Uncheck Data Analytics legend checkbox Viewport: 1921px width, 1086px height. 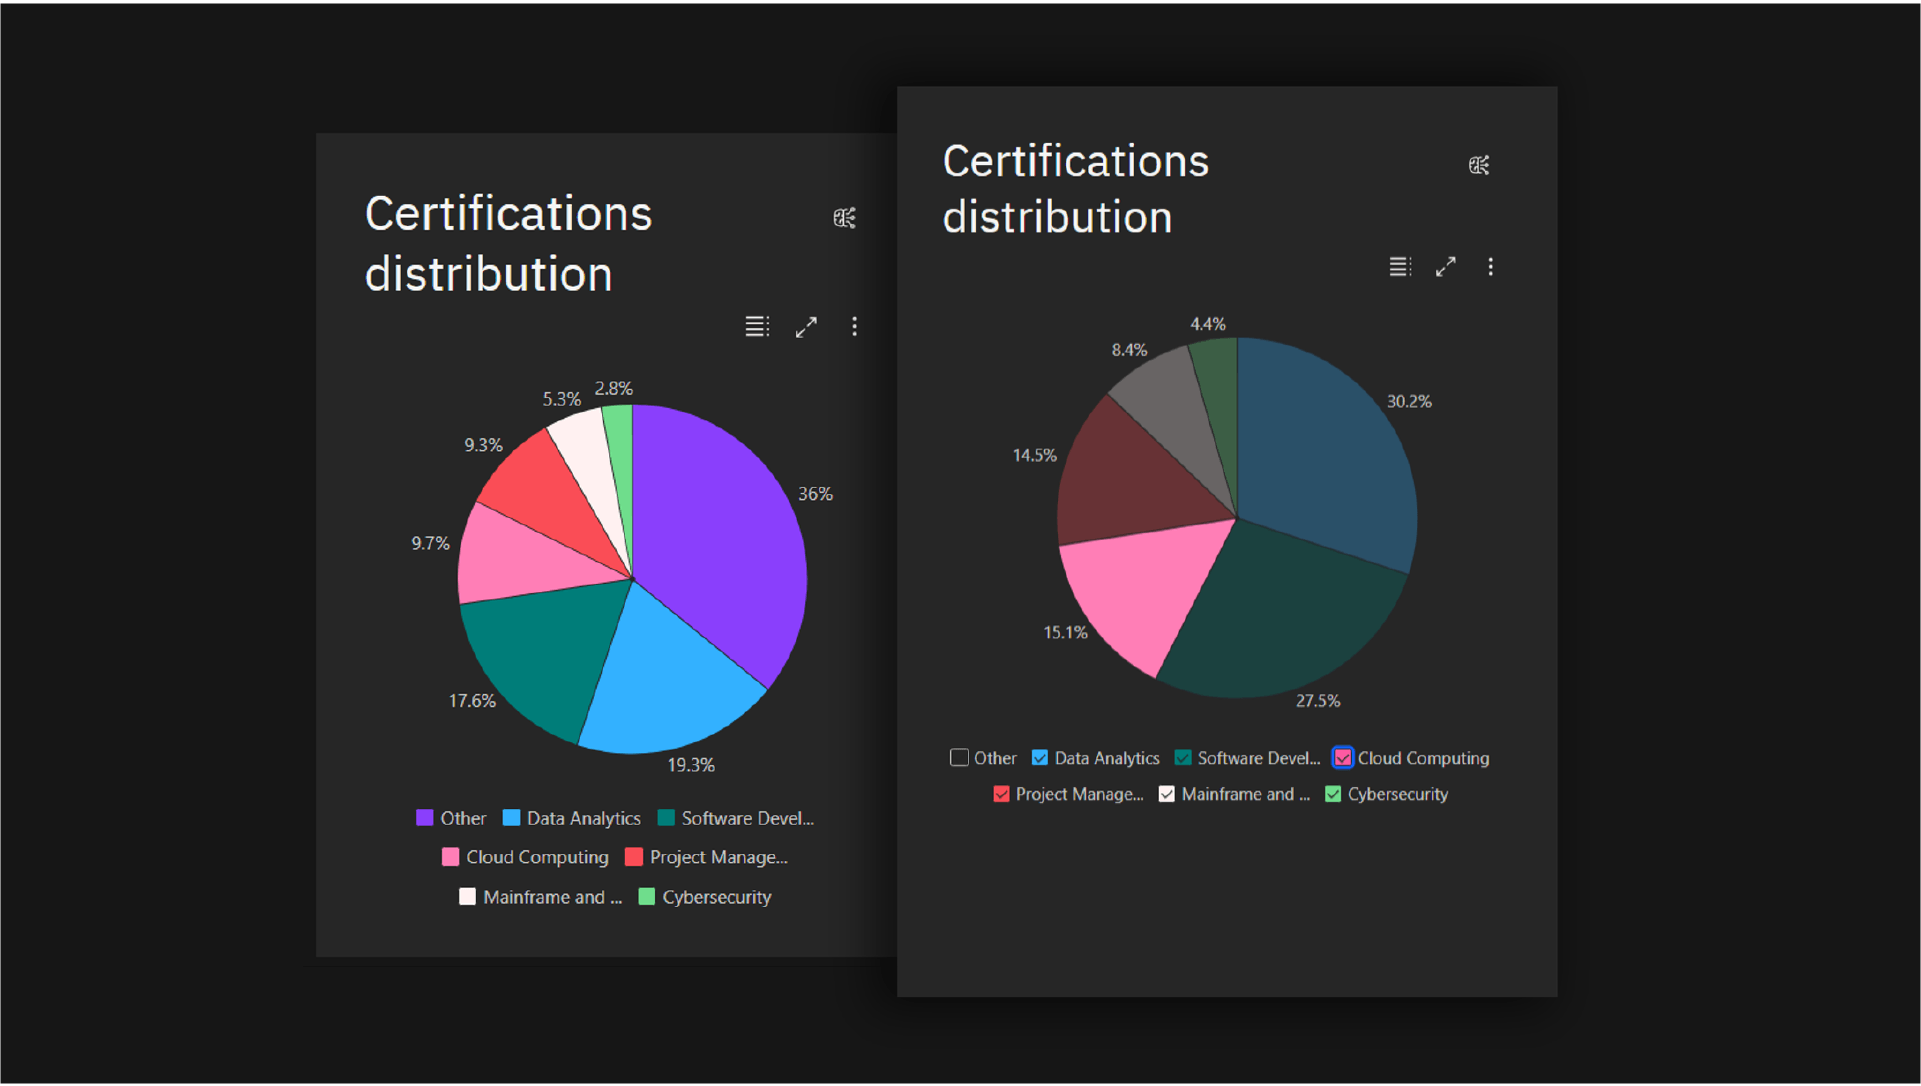(1040, 758)
